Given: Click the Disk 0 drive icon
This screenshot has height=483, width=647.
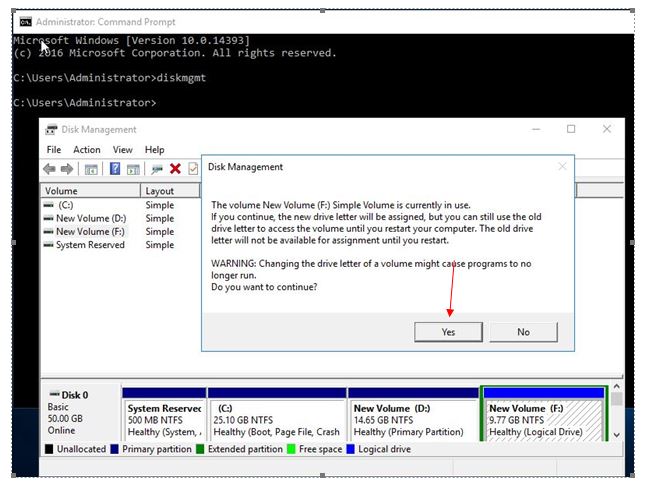Looking at the screenshot, I should (x=54, y=394).
